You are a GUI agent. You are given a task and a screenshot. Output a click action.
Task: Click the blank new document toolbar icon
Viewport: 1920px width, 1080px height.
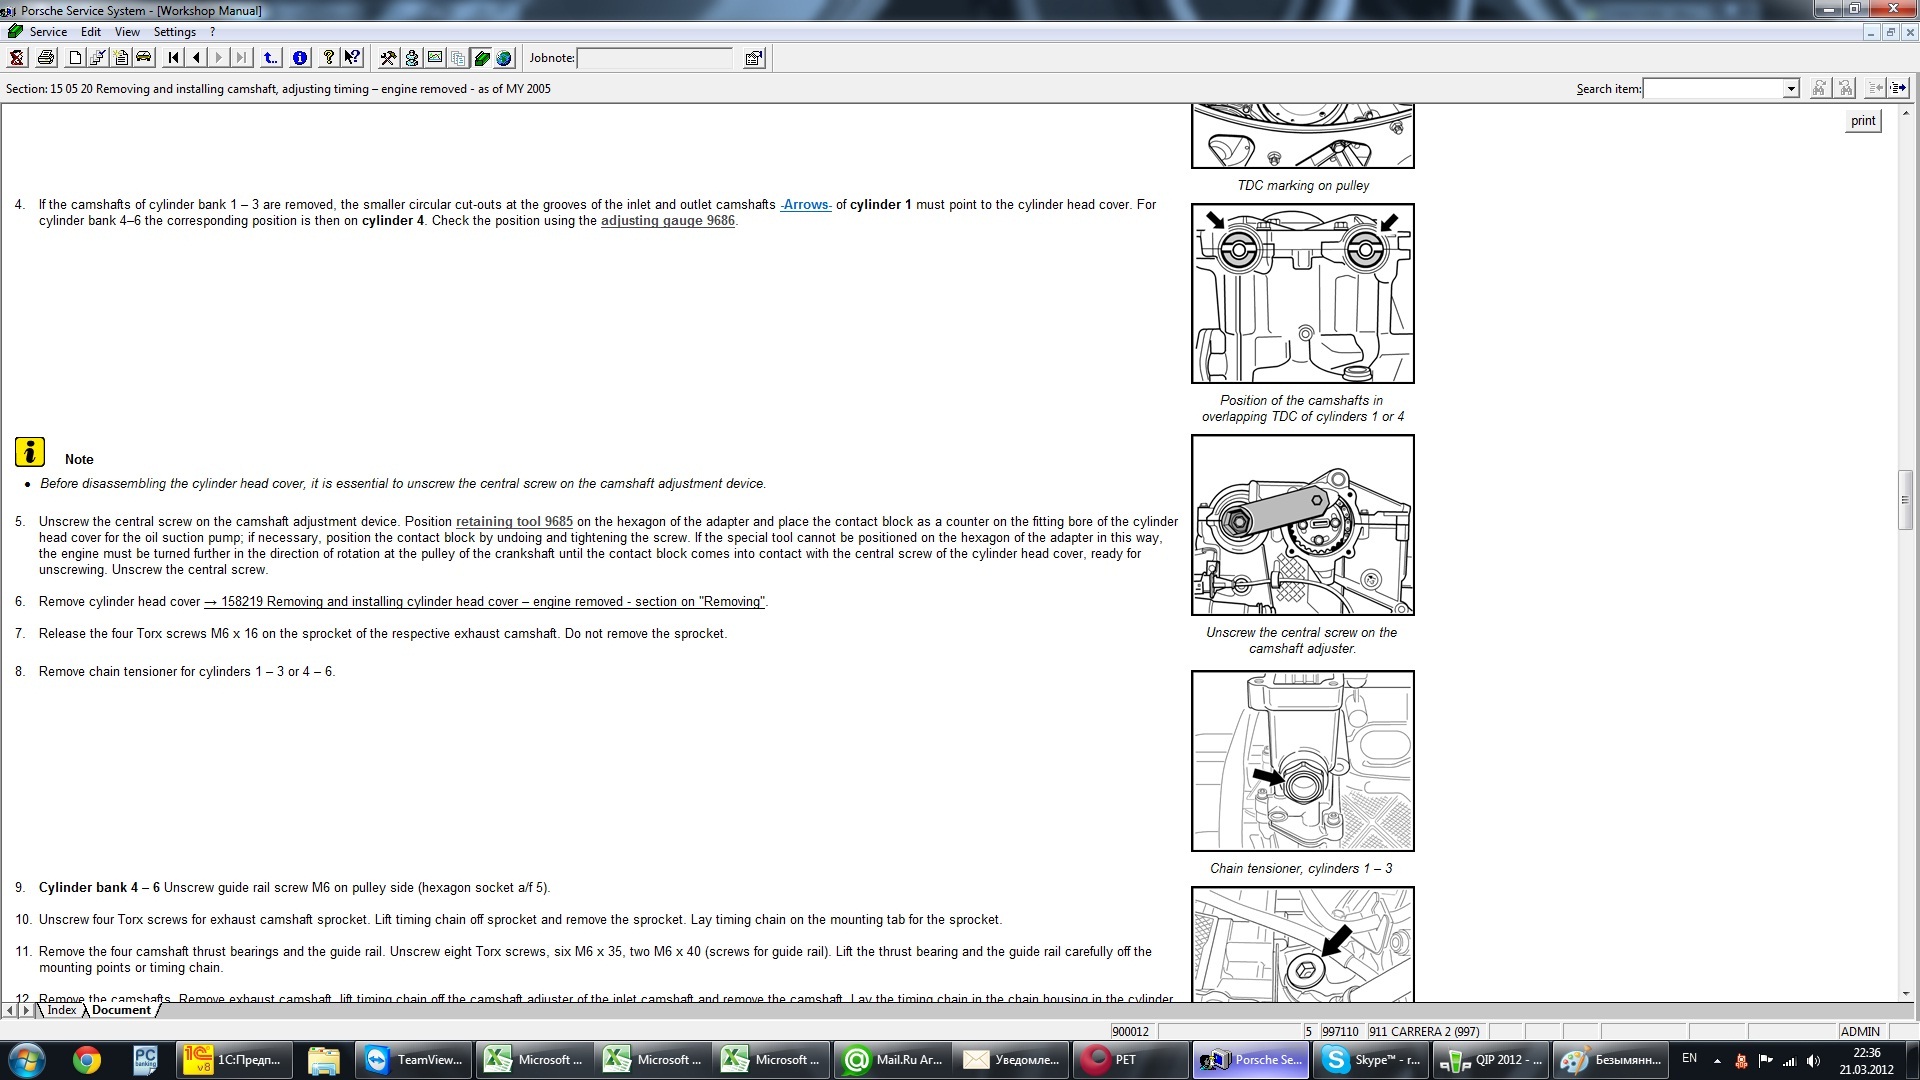pos(75,58)
